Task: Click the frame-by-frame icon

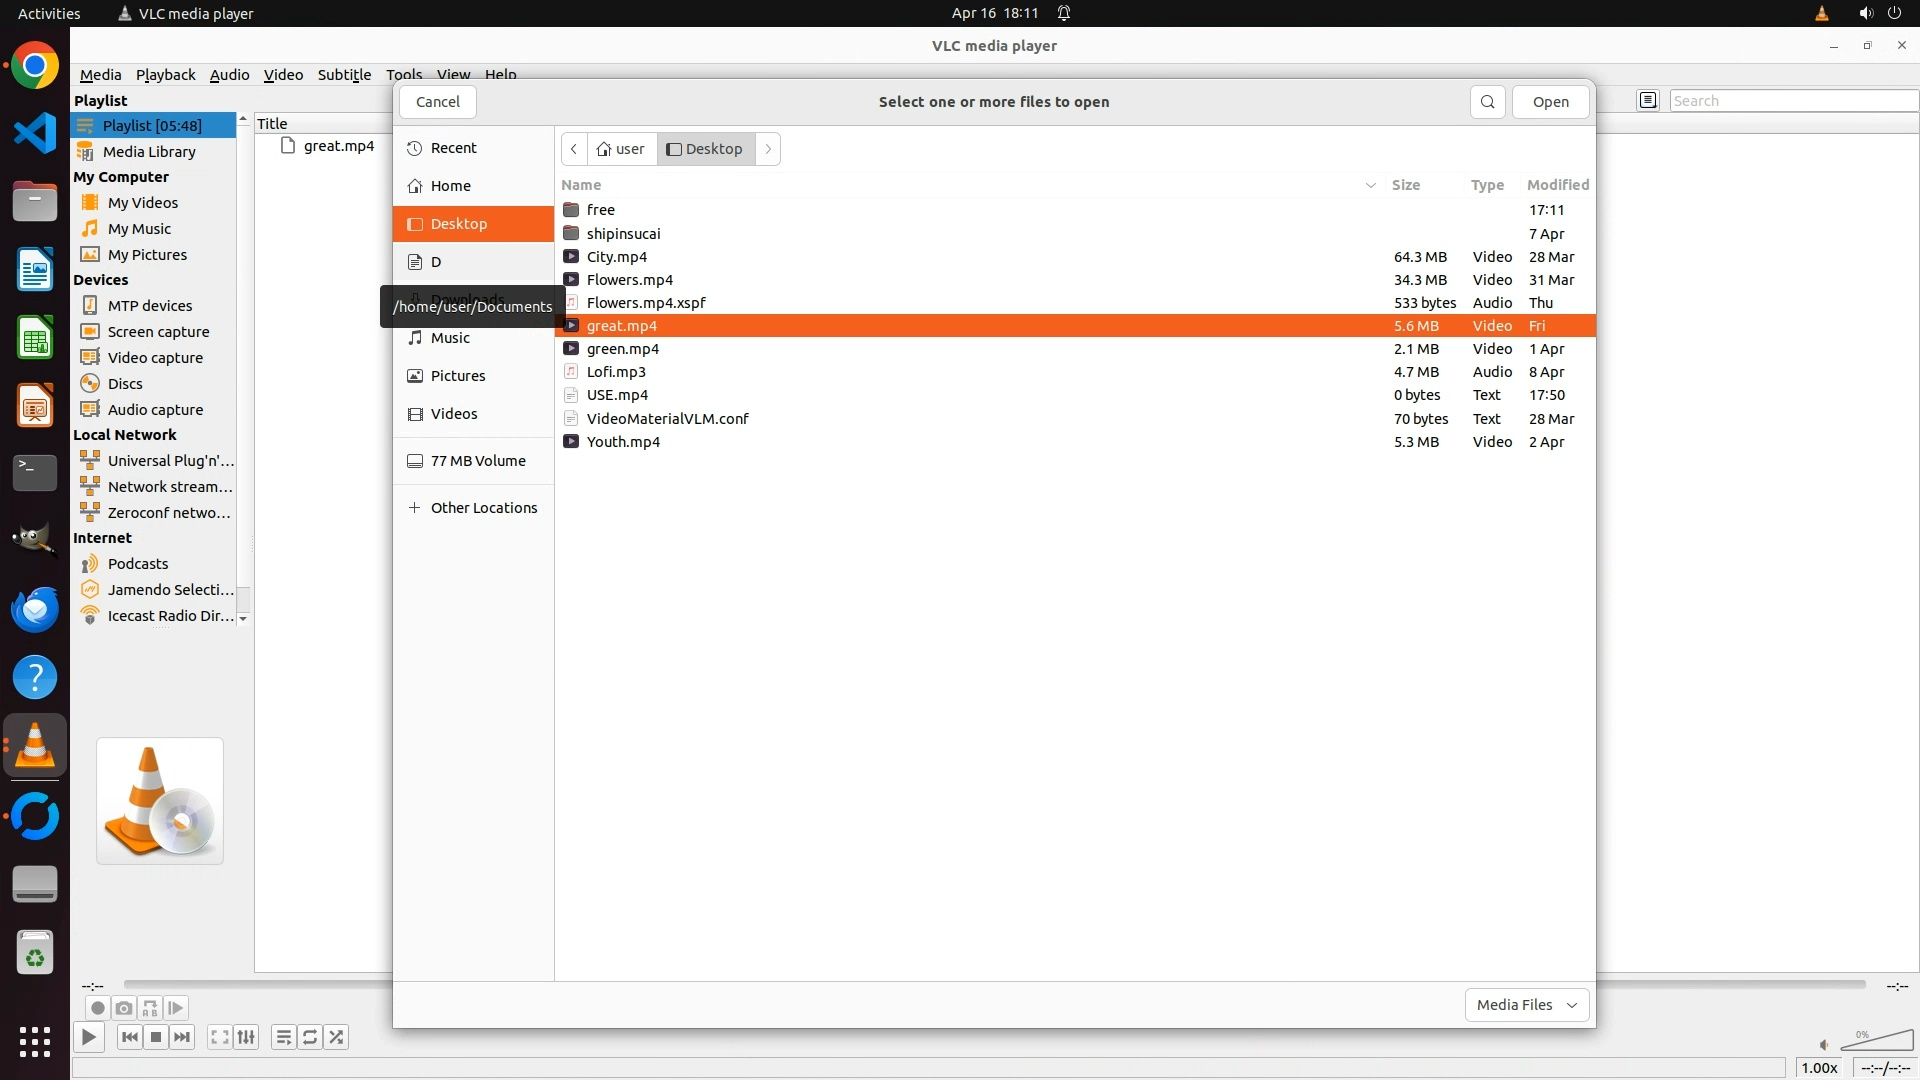Action: (x=176, y=1008)
